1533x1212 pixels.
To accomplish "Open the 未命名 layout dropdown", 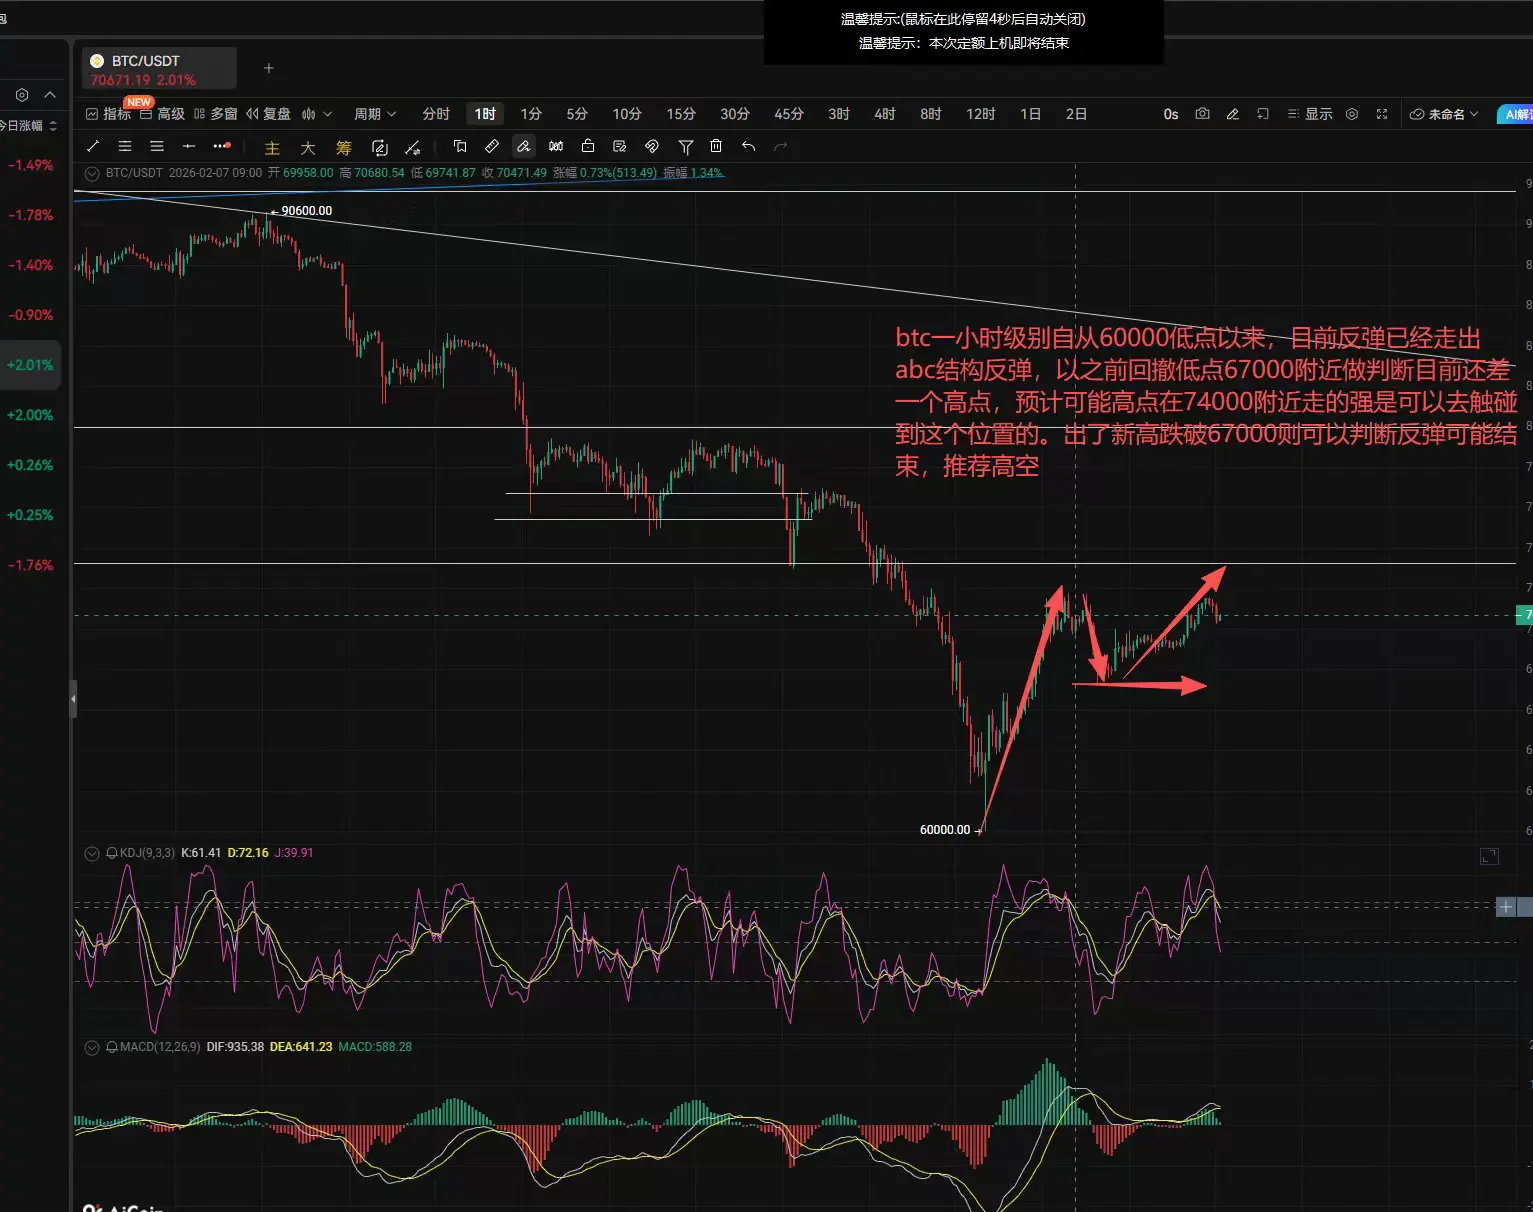I will 1444,114.
